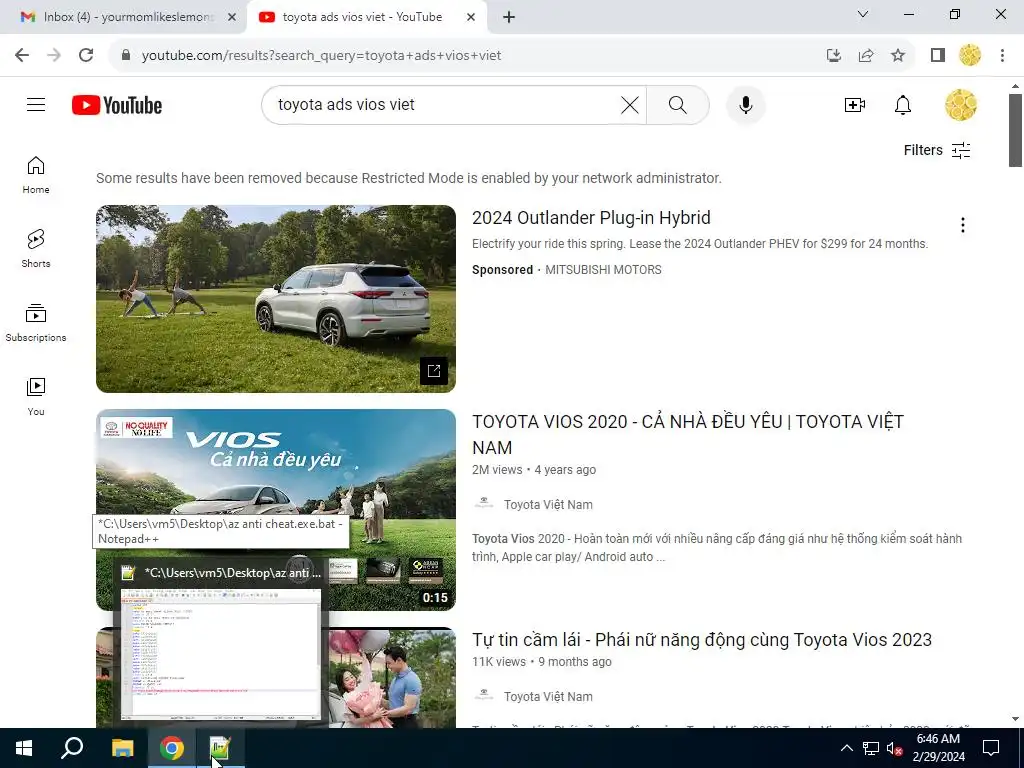Open the Filters options
Image resolution: width=1024 pixels, height=768 pixels.
[937, 150]
